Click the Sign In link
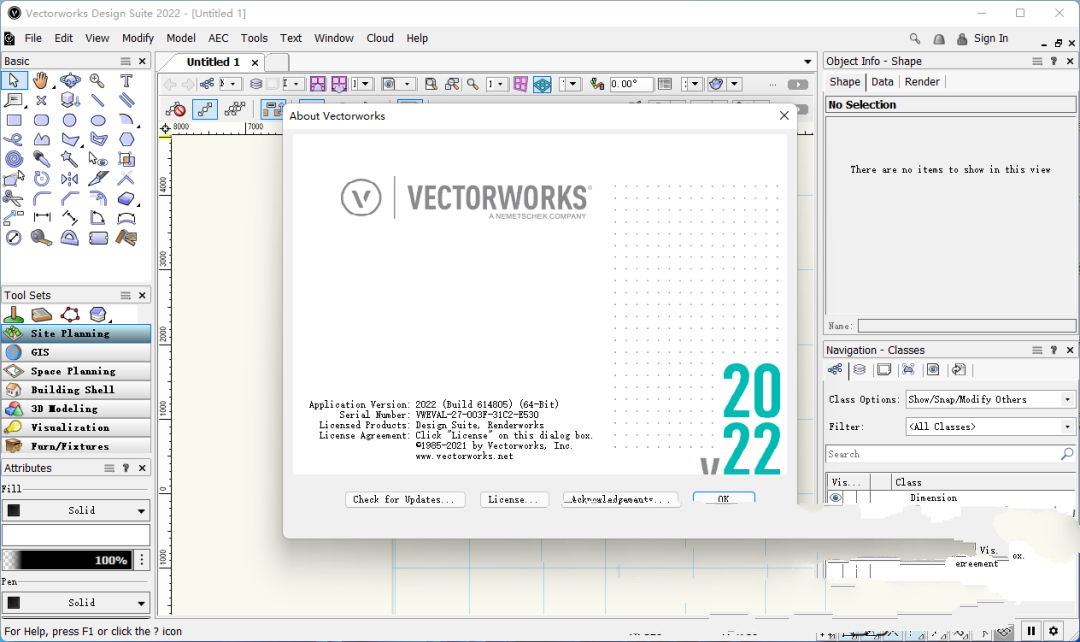This screenshot has width=1080, height=642. tap(990, 39)
